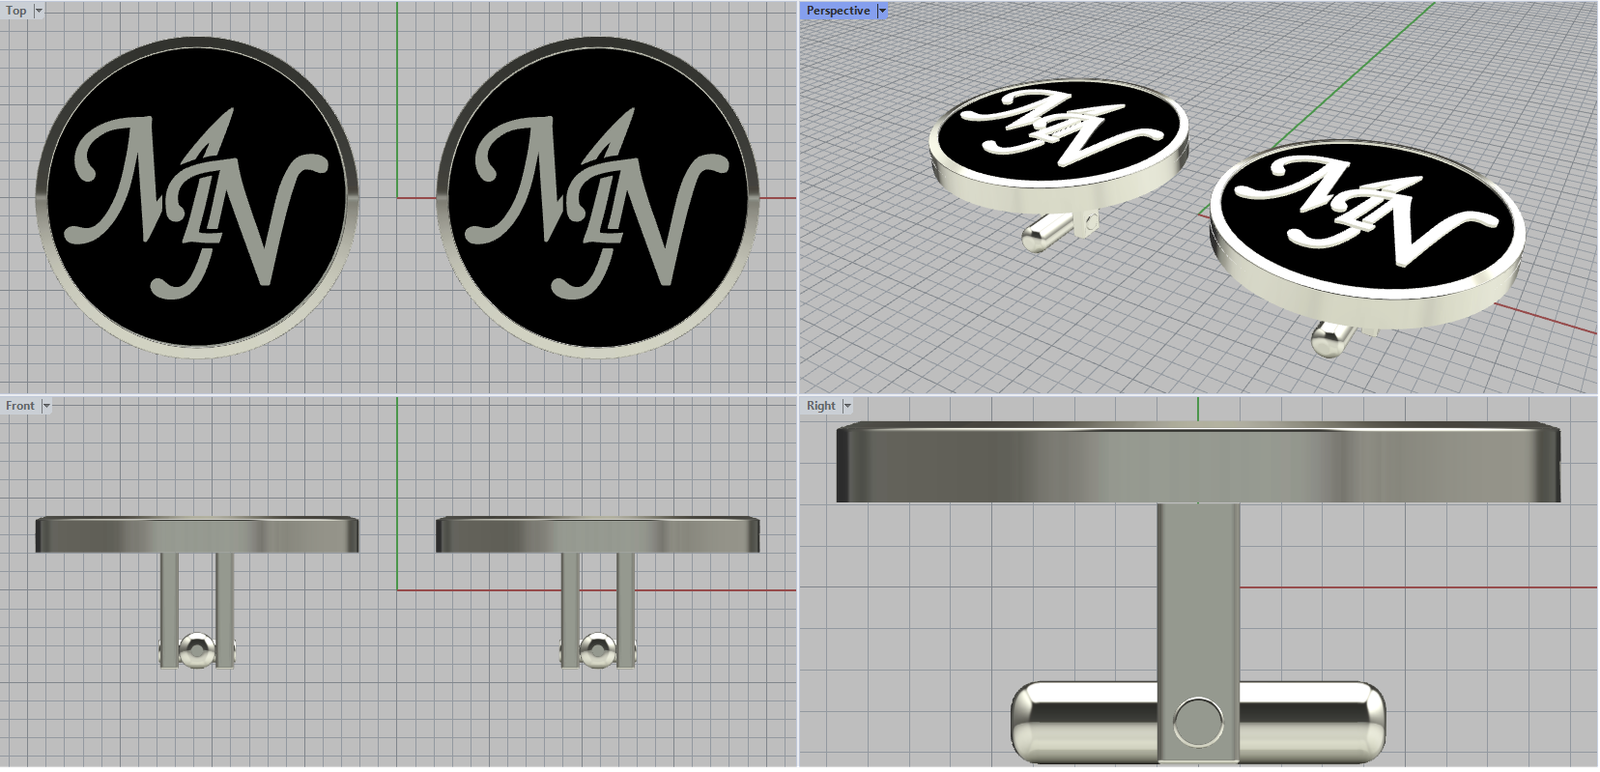Screen dimensions: 1600x772
Task: Expand the Right viewport menu arrow
Action: click(848, 406)
